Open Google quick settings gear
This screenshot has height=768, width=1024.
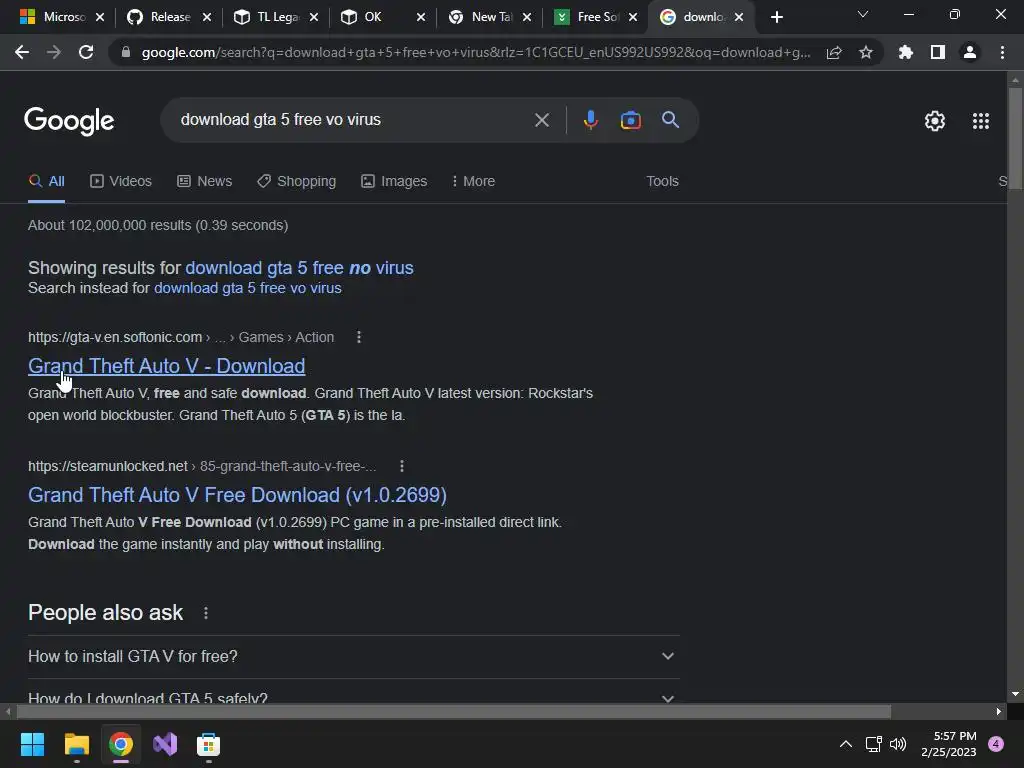935,121
